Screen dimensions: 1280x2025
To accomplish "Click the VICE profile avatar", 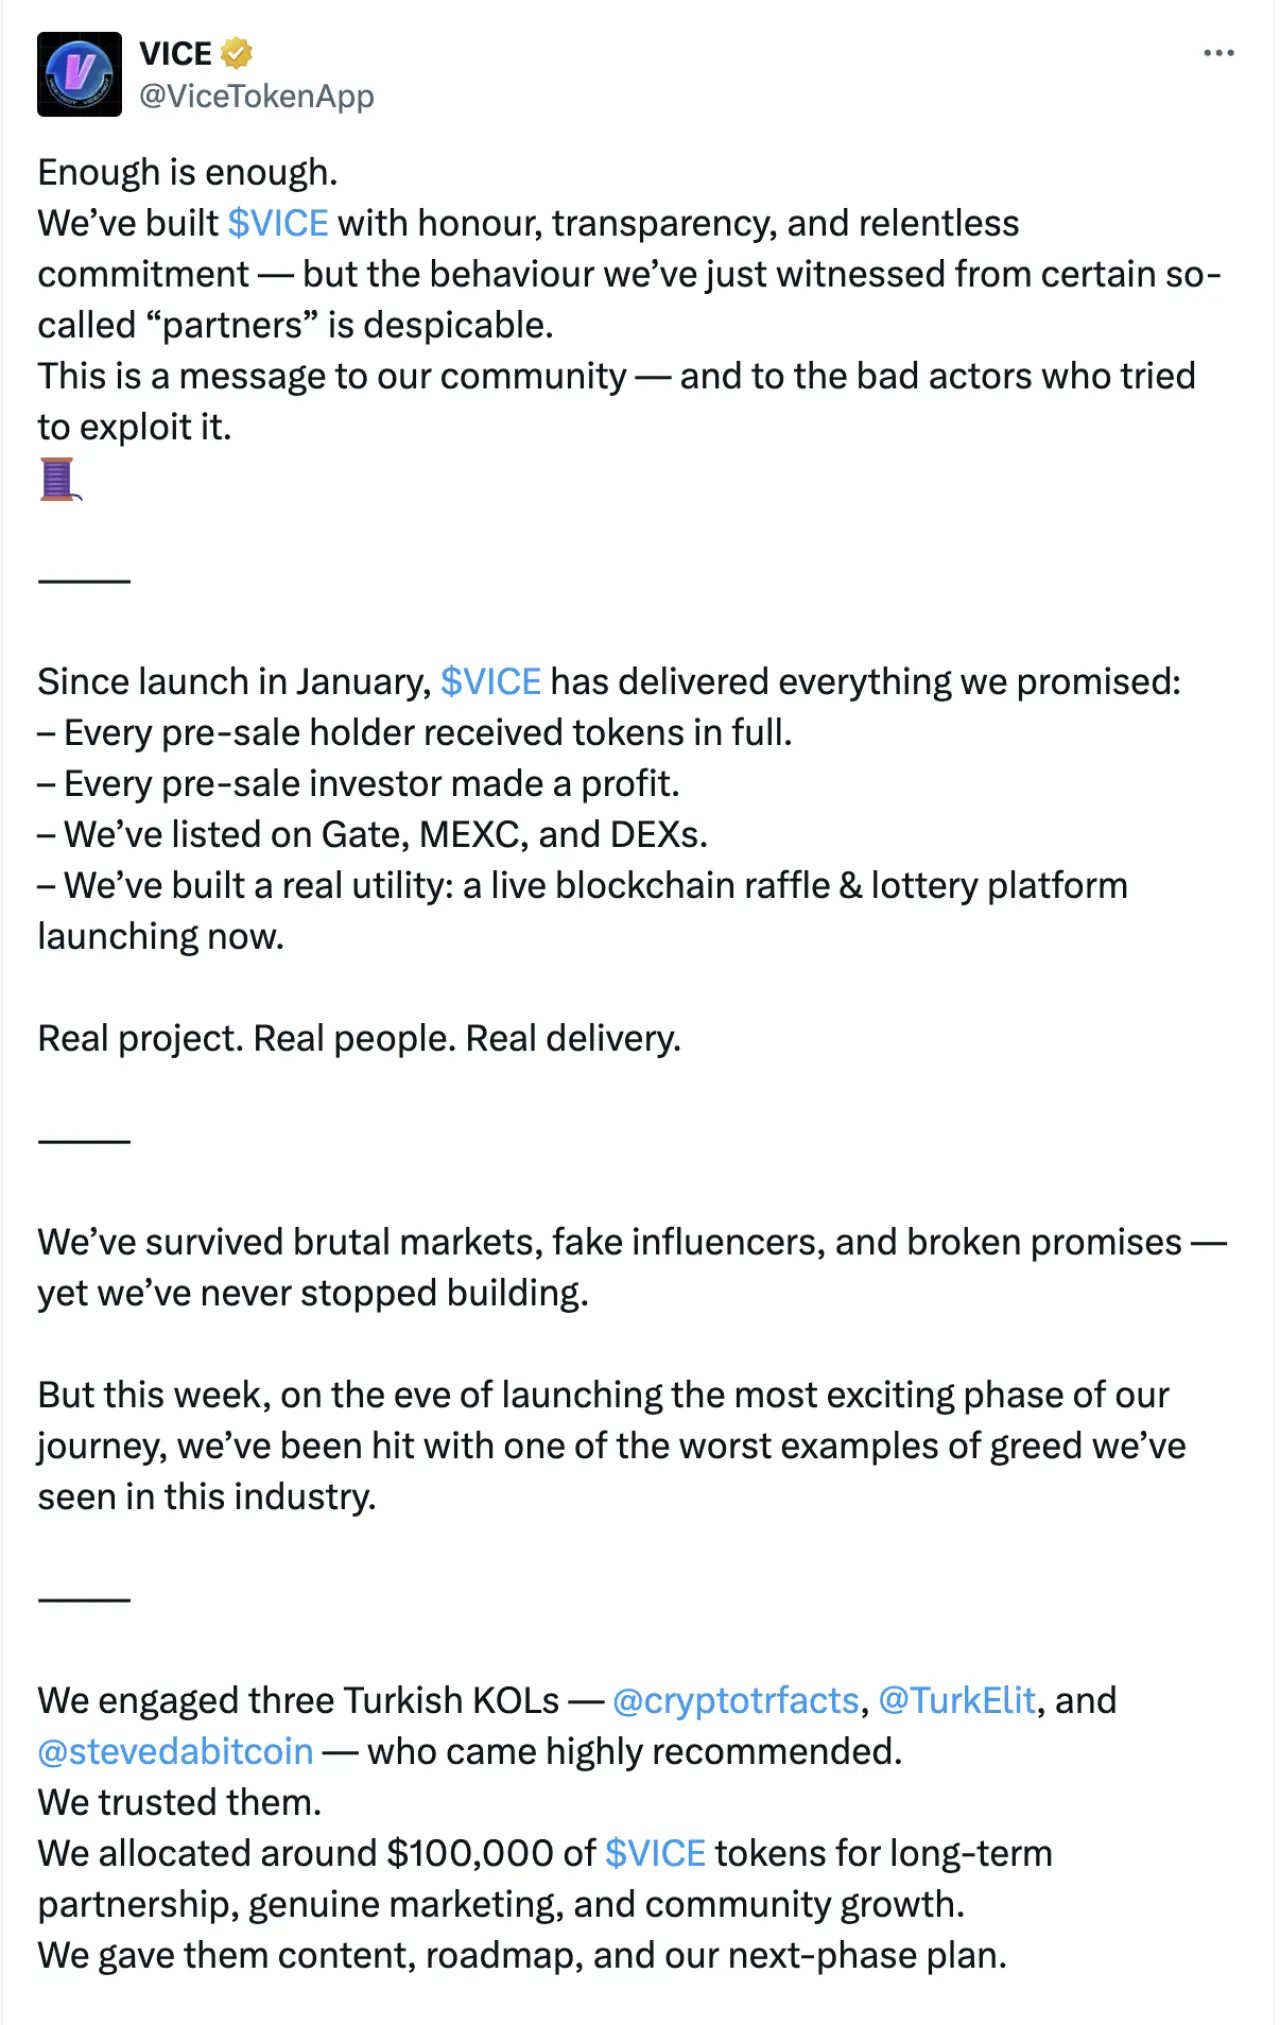I will coord(79,74).
